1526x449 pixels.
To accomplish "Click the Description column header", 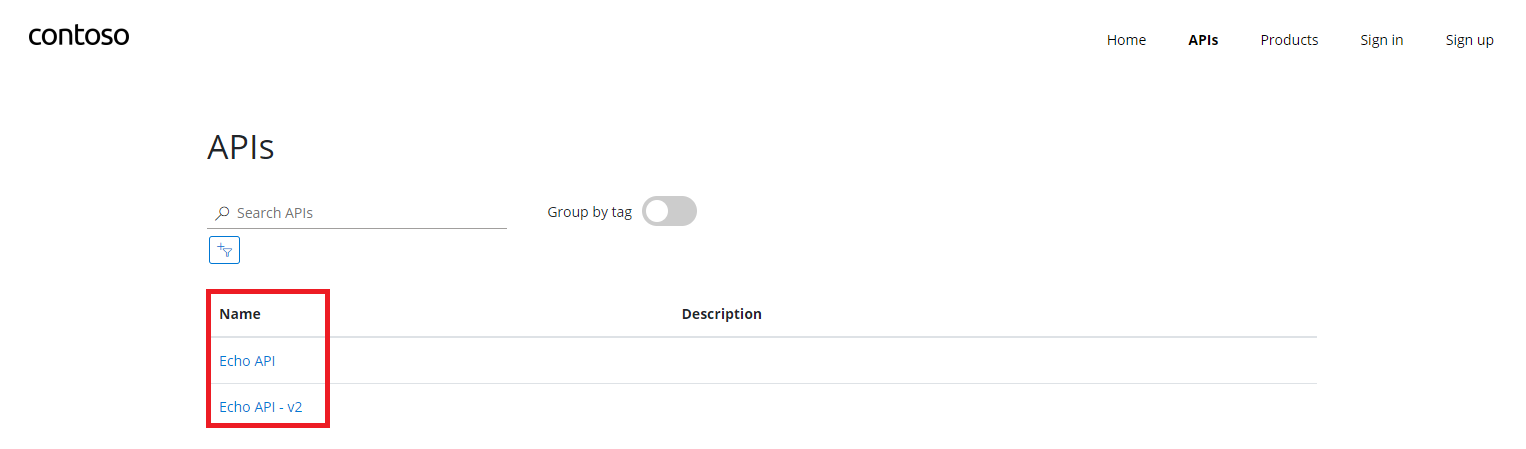I will [x=722, y=314].
